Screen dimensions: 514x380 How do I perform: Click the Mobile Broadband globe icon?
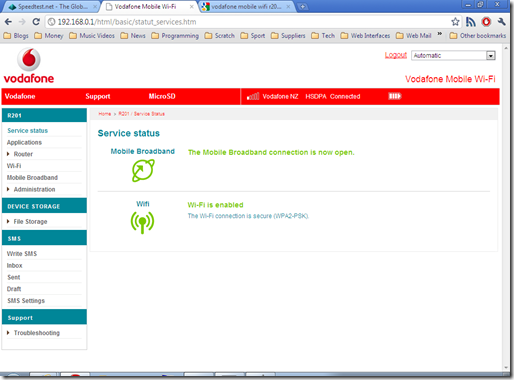click(x=143, y=170)
